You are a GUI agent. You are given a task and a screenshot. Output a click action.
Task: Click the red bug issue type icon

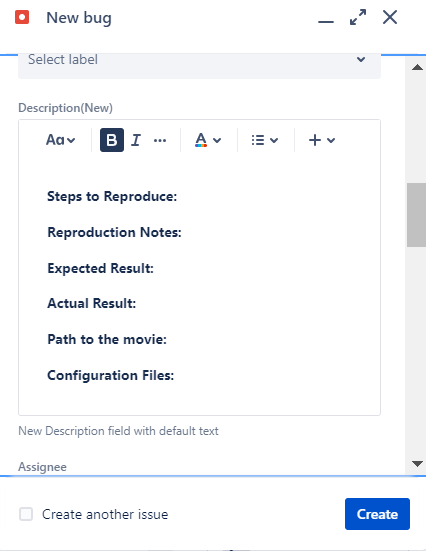[22, 17]
